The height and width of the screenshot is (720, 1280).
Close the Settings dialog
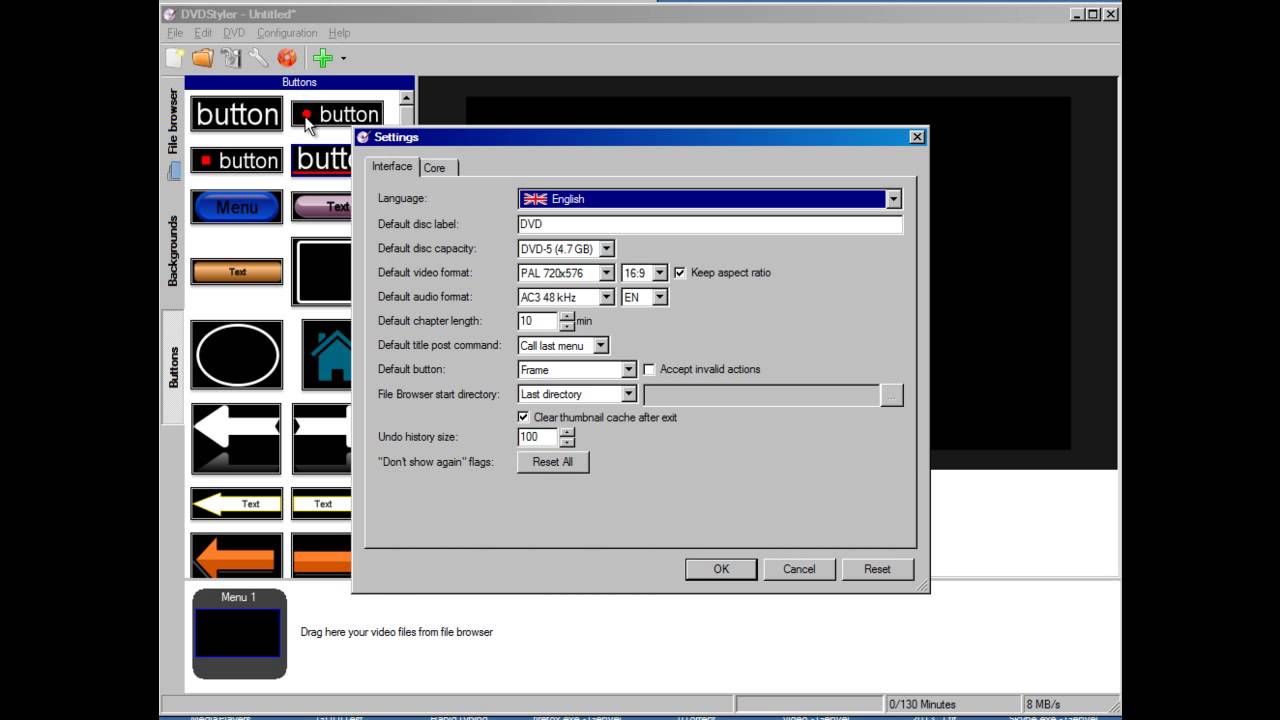coord(917,137)
